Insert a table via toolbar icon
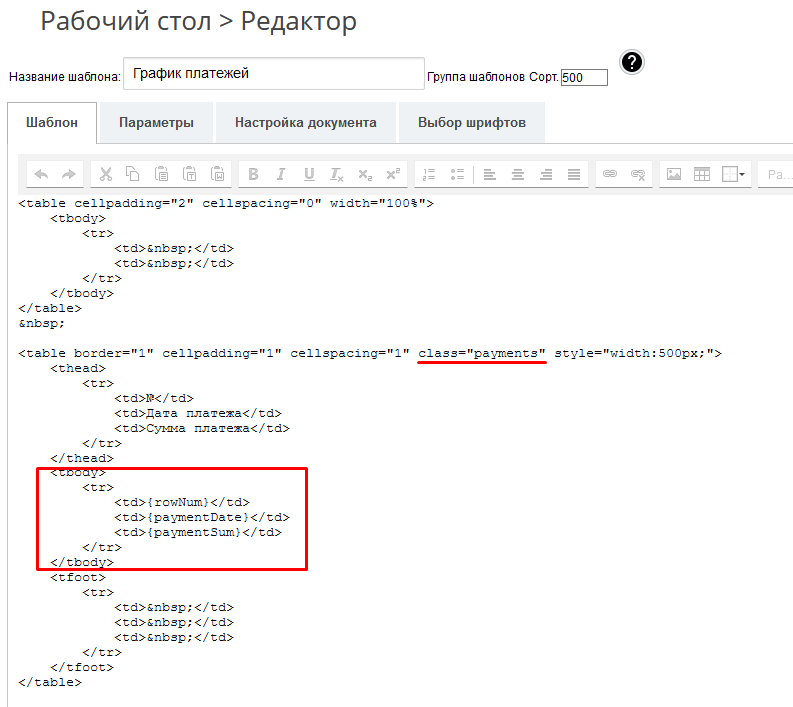Screen dimensions: 793x707 [702, 174]
